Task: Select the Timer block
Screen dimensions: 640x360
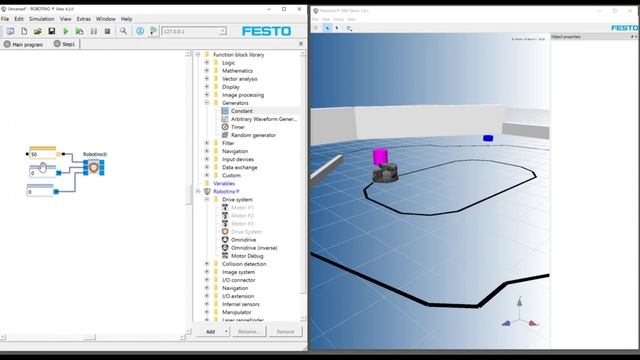Action: pyautogui.click(x=238, y=127)
